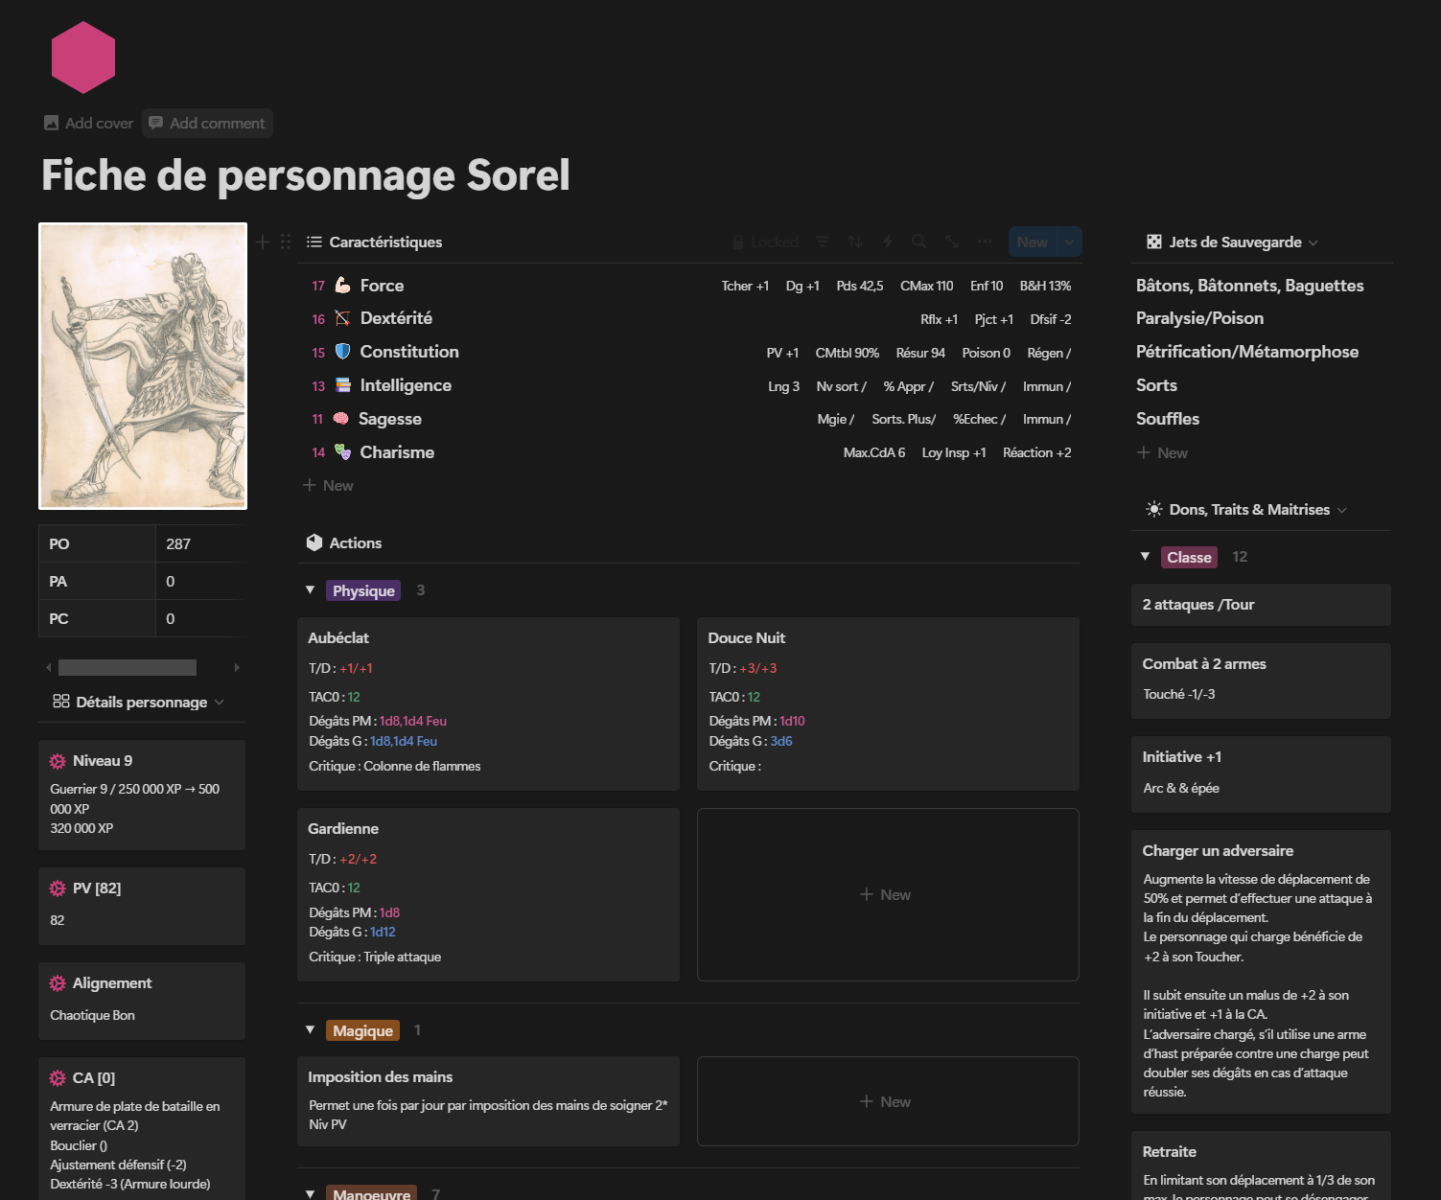Open the three-dots more options menu
This screenshot has height=1200, width=1441.
tap(985, 242)
